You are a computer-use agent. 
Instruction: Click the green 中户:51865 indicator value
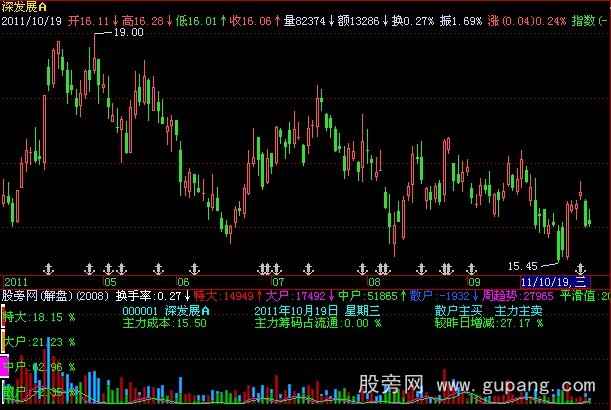coord(368,296)
